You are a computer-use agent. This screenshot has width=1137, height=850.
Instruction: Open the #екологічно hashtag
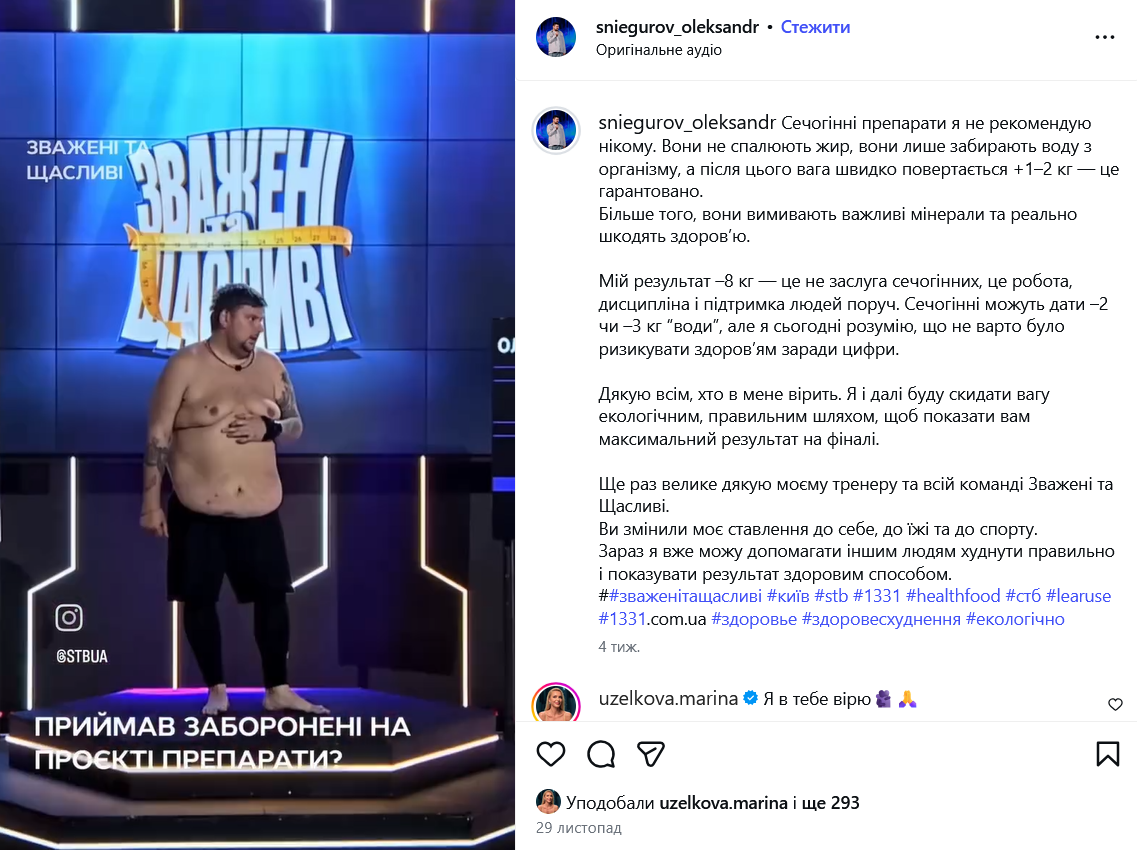1015,619
